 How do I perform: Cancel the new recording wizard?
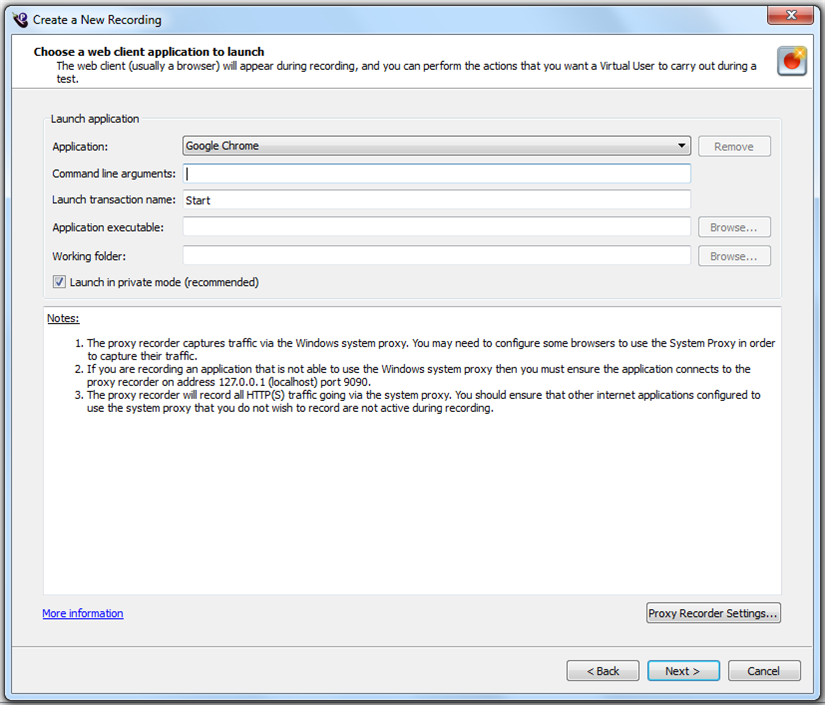tap(764, 671)
